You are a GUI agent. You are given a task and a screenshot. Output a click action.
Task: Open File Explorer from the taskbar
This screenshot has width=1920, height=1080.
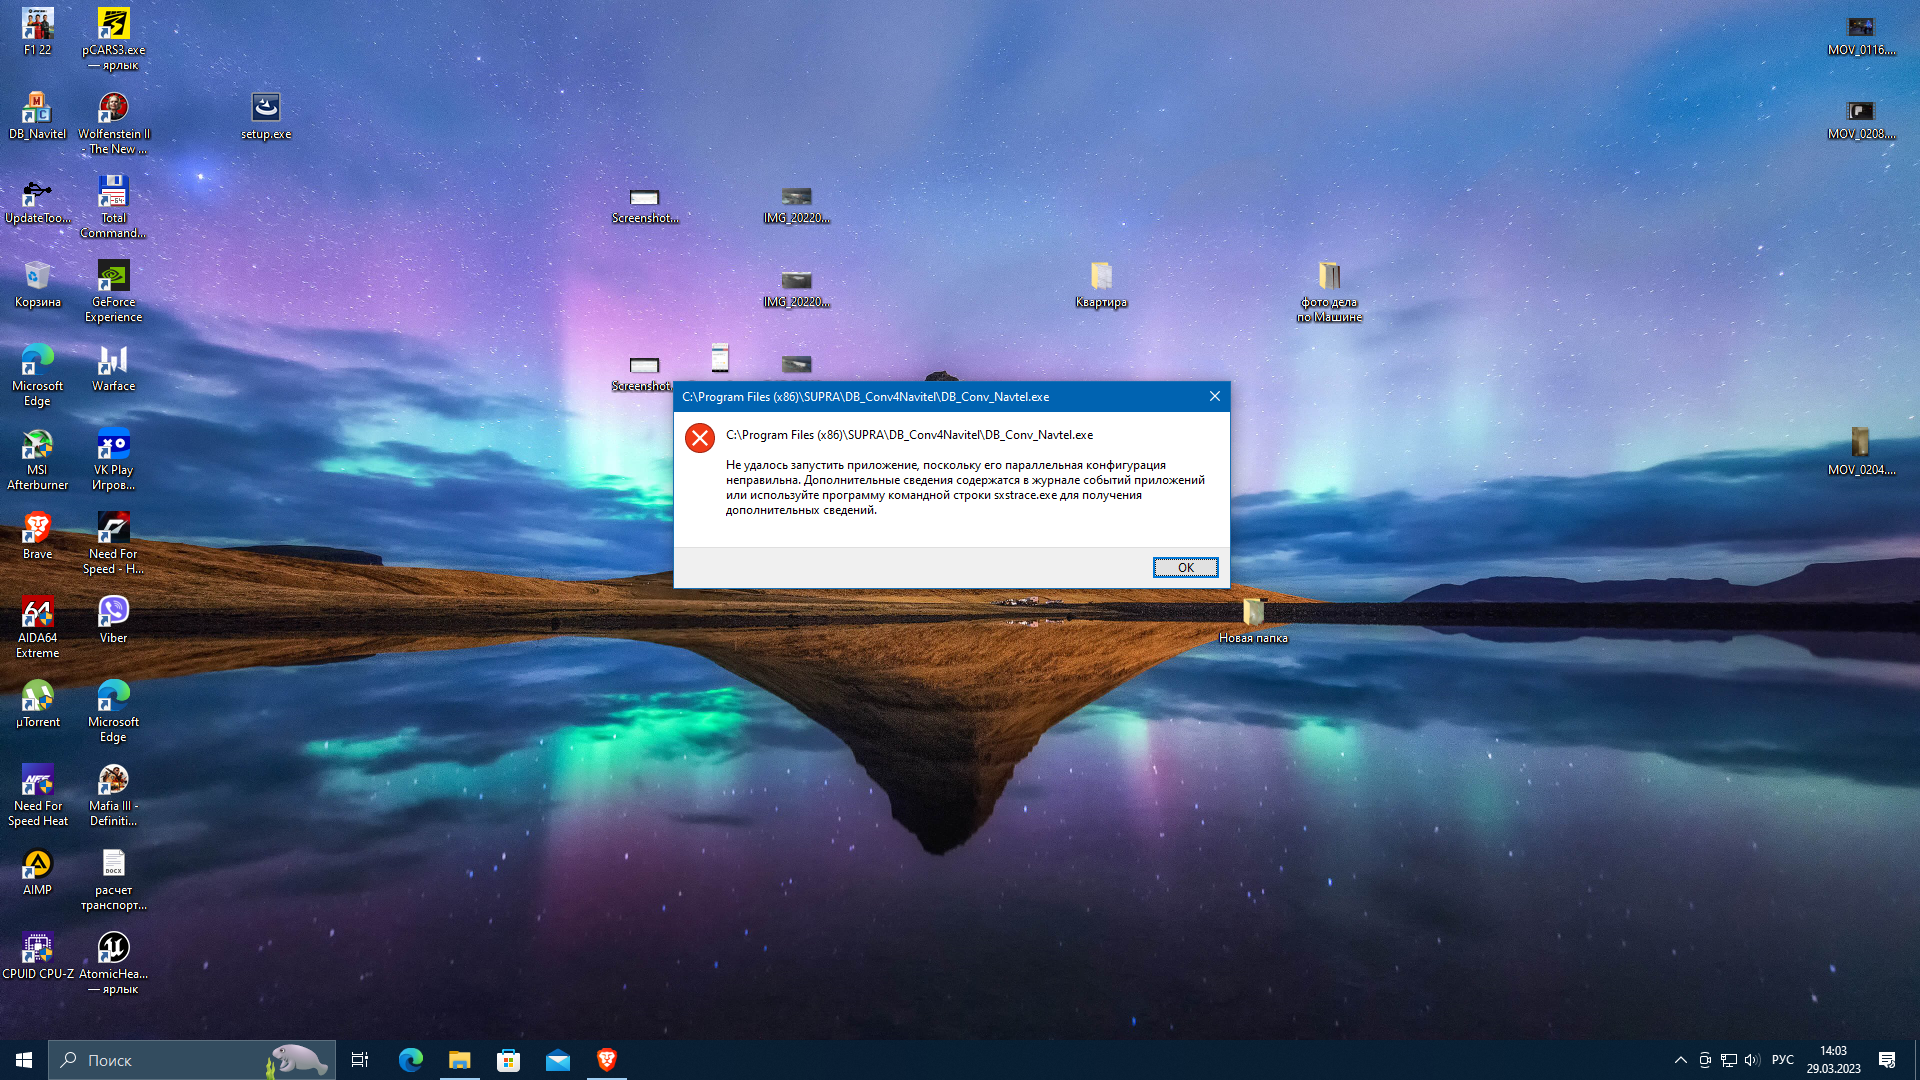pyautogui.click(x=459, y=1060)
